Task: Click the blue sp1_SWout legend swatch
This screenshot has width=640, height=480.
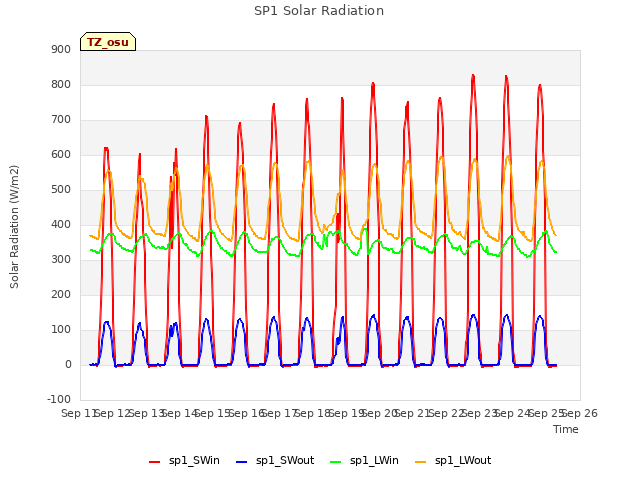Action: point(242,462)
